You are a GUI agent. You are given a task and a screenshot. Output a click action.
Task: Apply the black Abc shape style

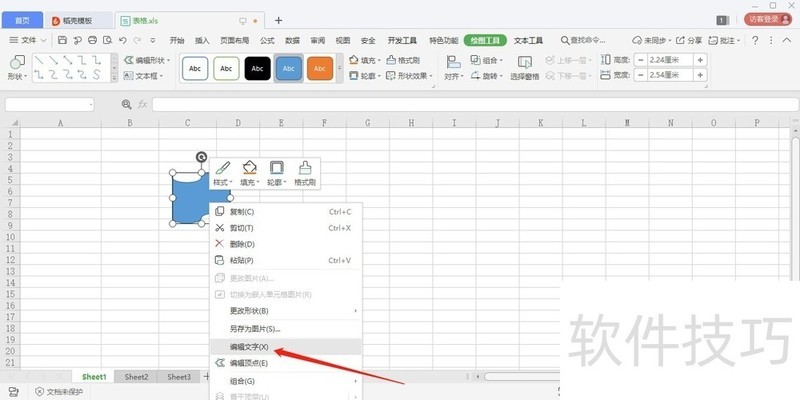tap(258, 68)
